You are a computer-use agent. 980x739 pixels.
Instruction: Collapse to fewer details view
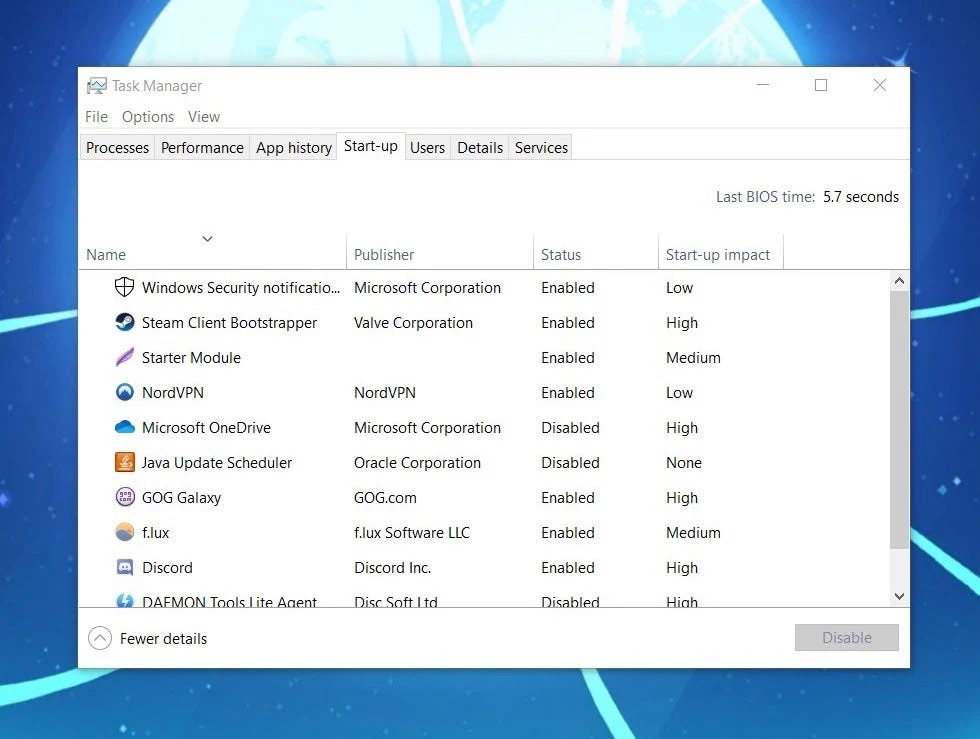(x=147, y=638)
